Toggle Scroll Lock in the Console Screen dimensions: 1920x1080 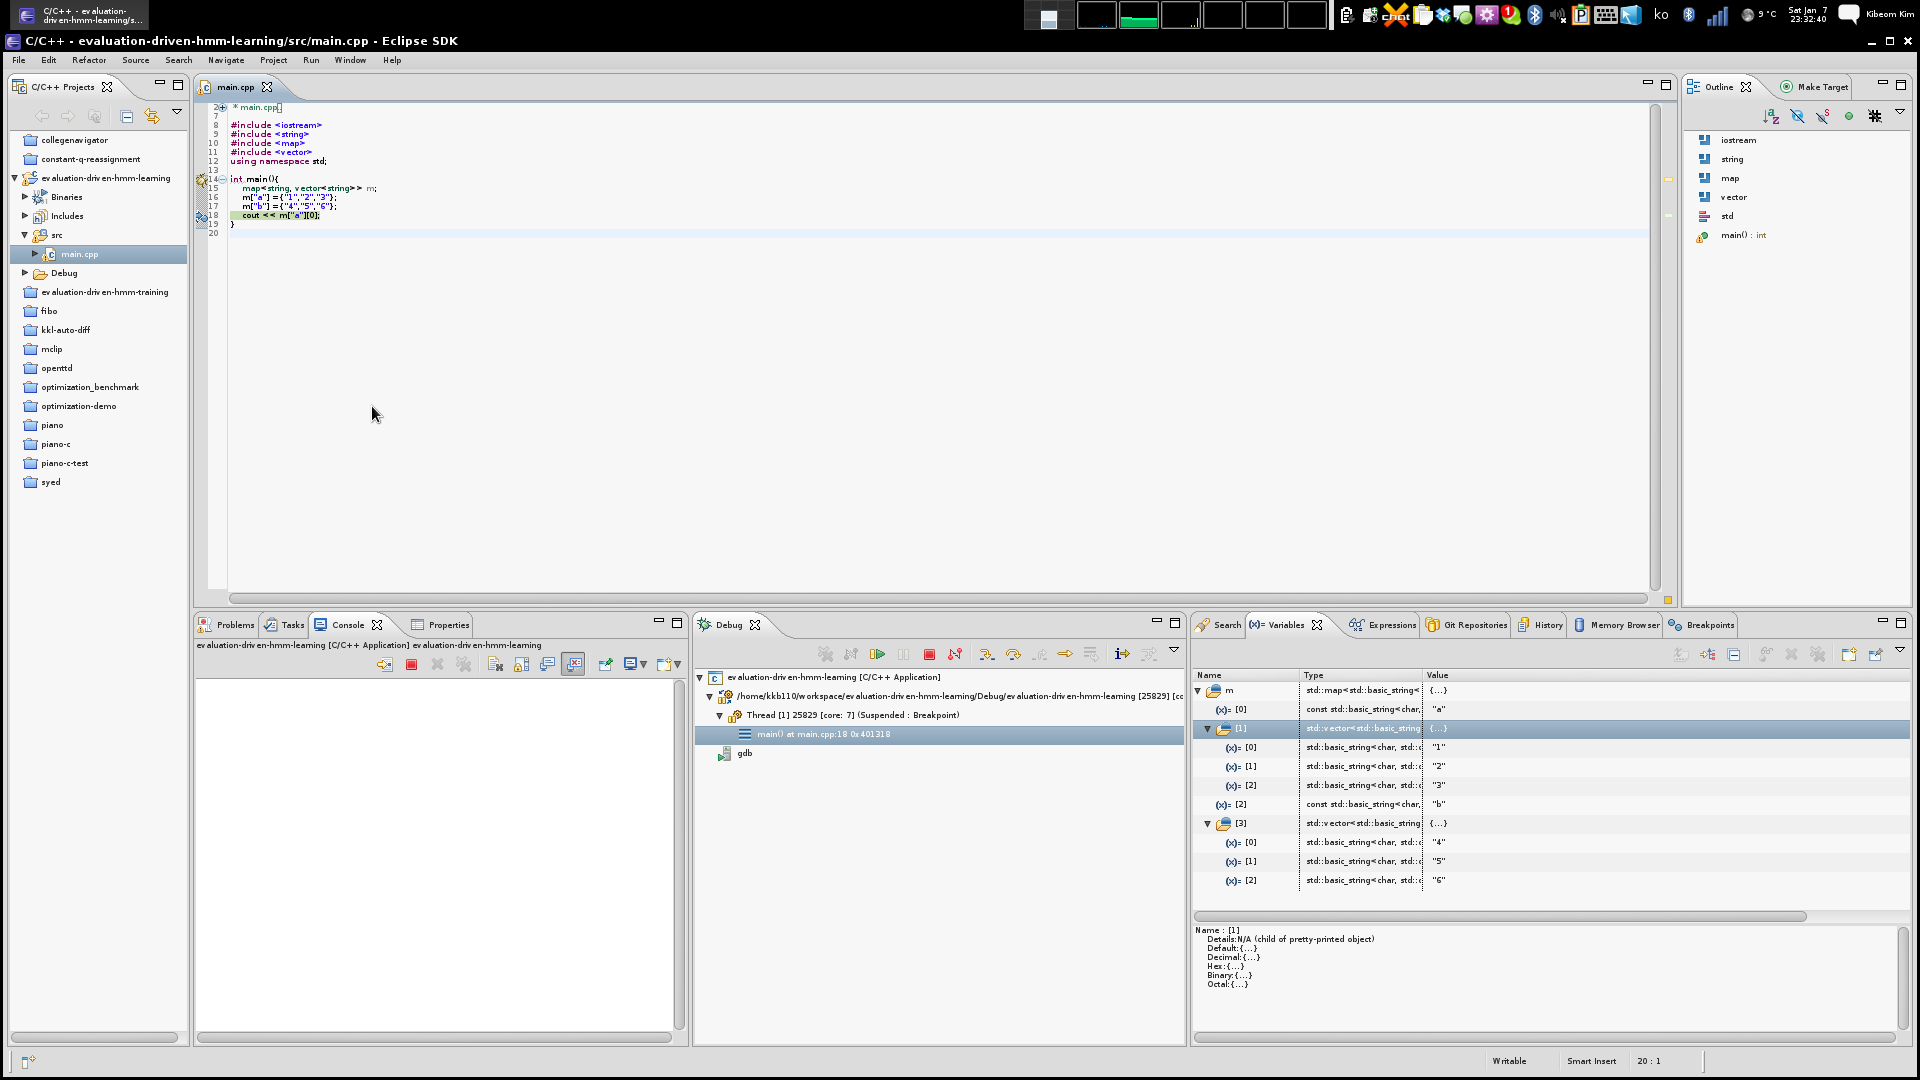[x=521, y=664]
